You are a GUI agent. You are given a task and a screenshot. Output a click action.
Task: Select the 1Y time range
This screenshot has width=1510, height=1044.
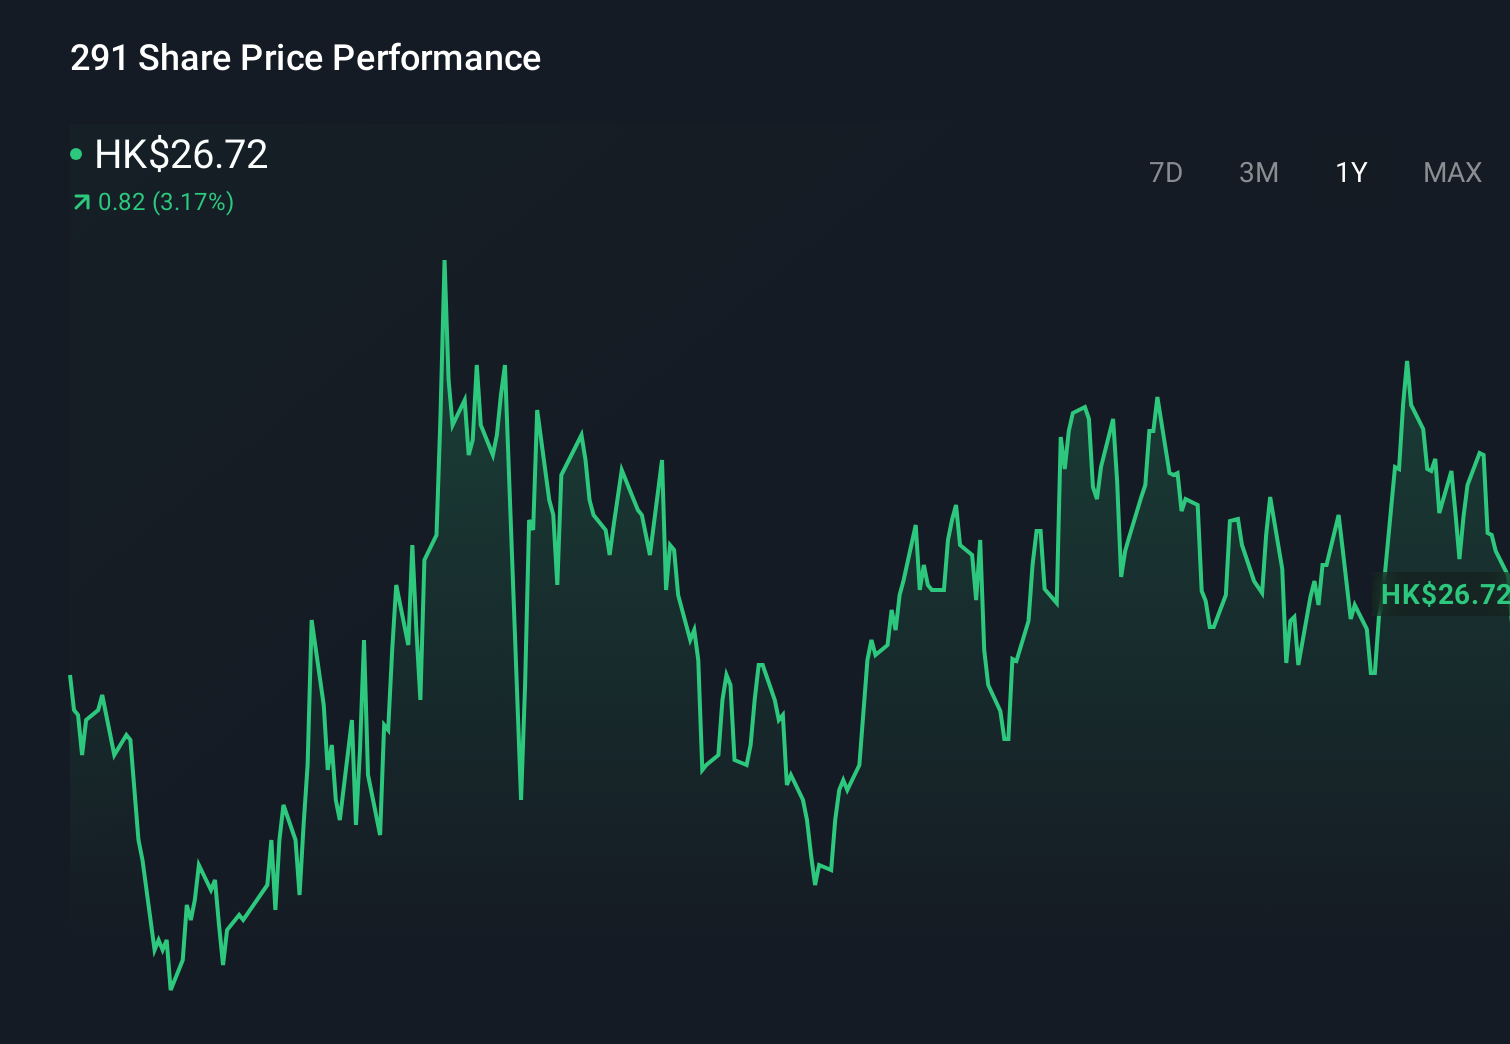[x=1349, y=172]
